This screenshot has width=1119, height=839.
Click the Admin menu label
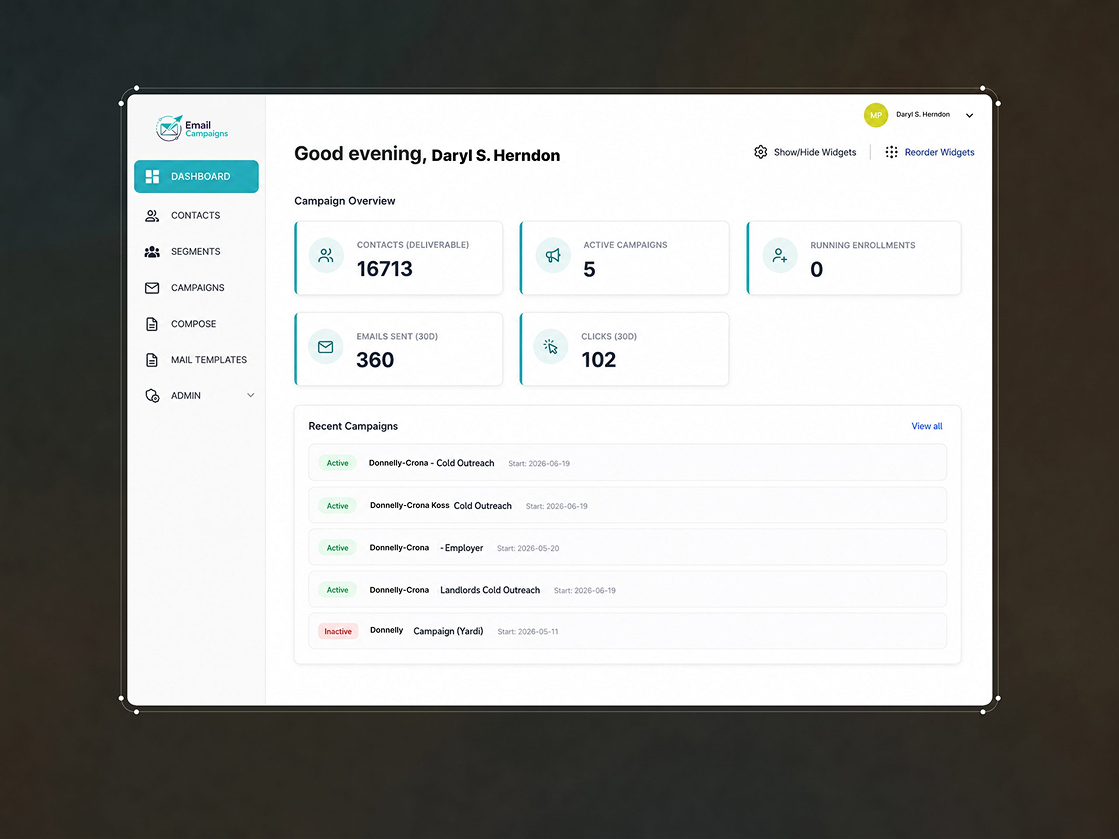click(x=186, y=395)
